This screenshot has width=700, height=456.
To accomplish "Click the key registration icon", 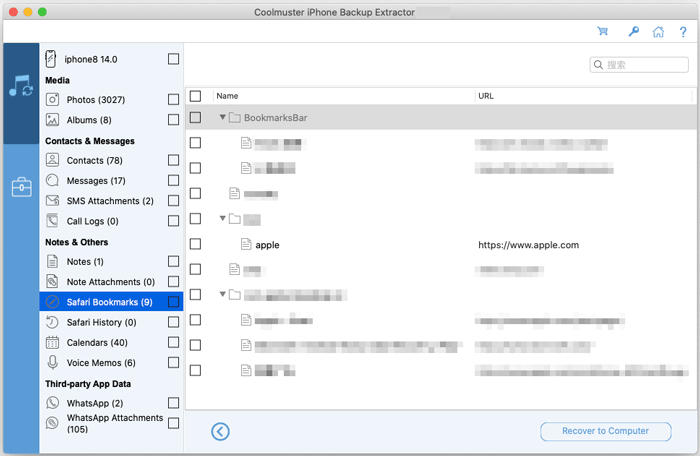I will click(633, 31).
